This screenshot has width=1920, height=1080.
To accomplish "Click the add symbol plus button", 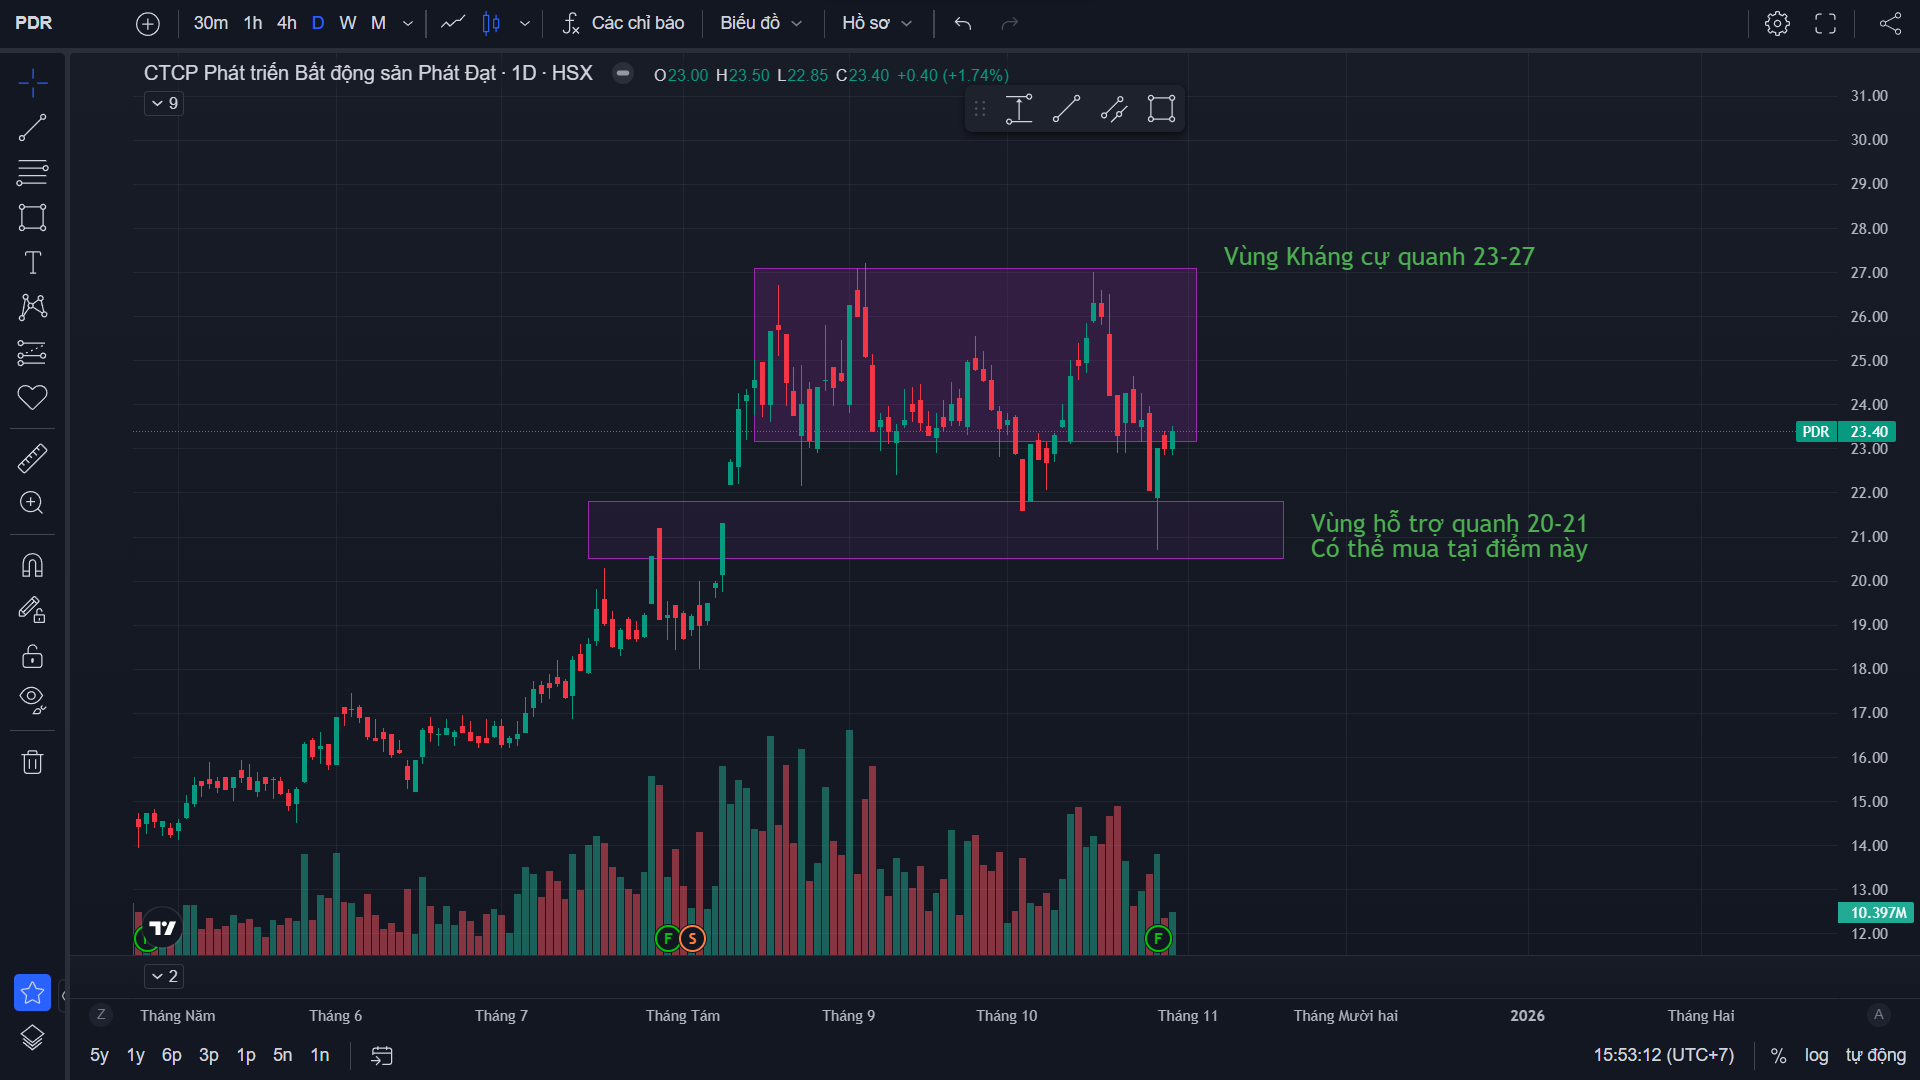I will (148, 23).
